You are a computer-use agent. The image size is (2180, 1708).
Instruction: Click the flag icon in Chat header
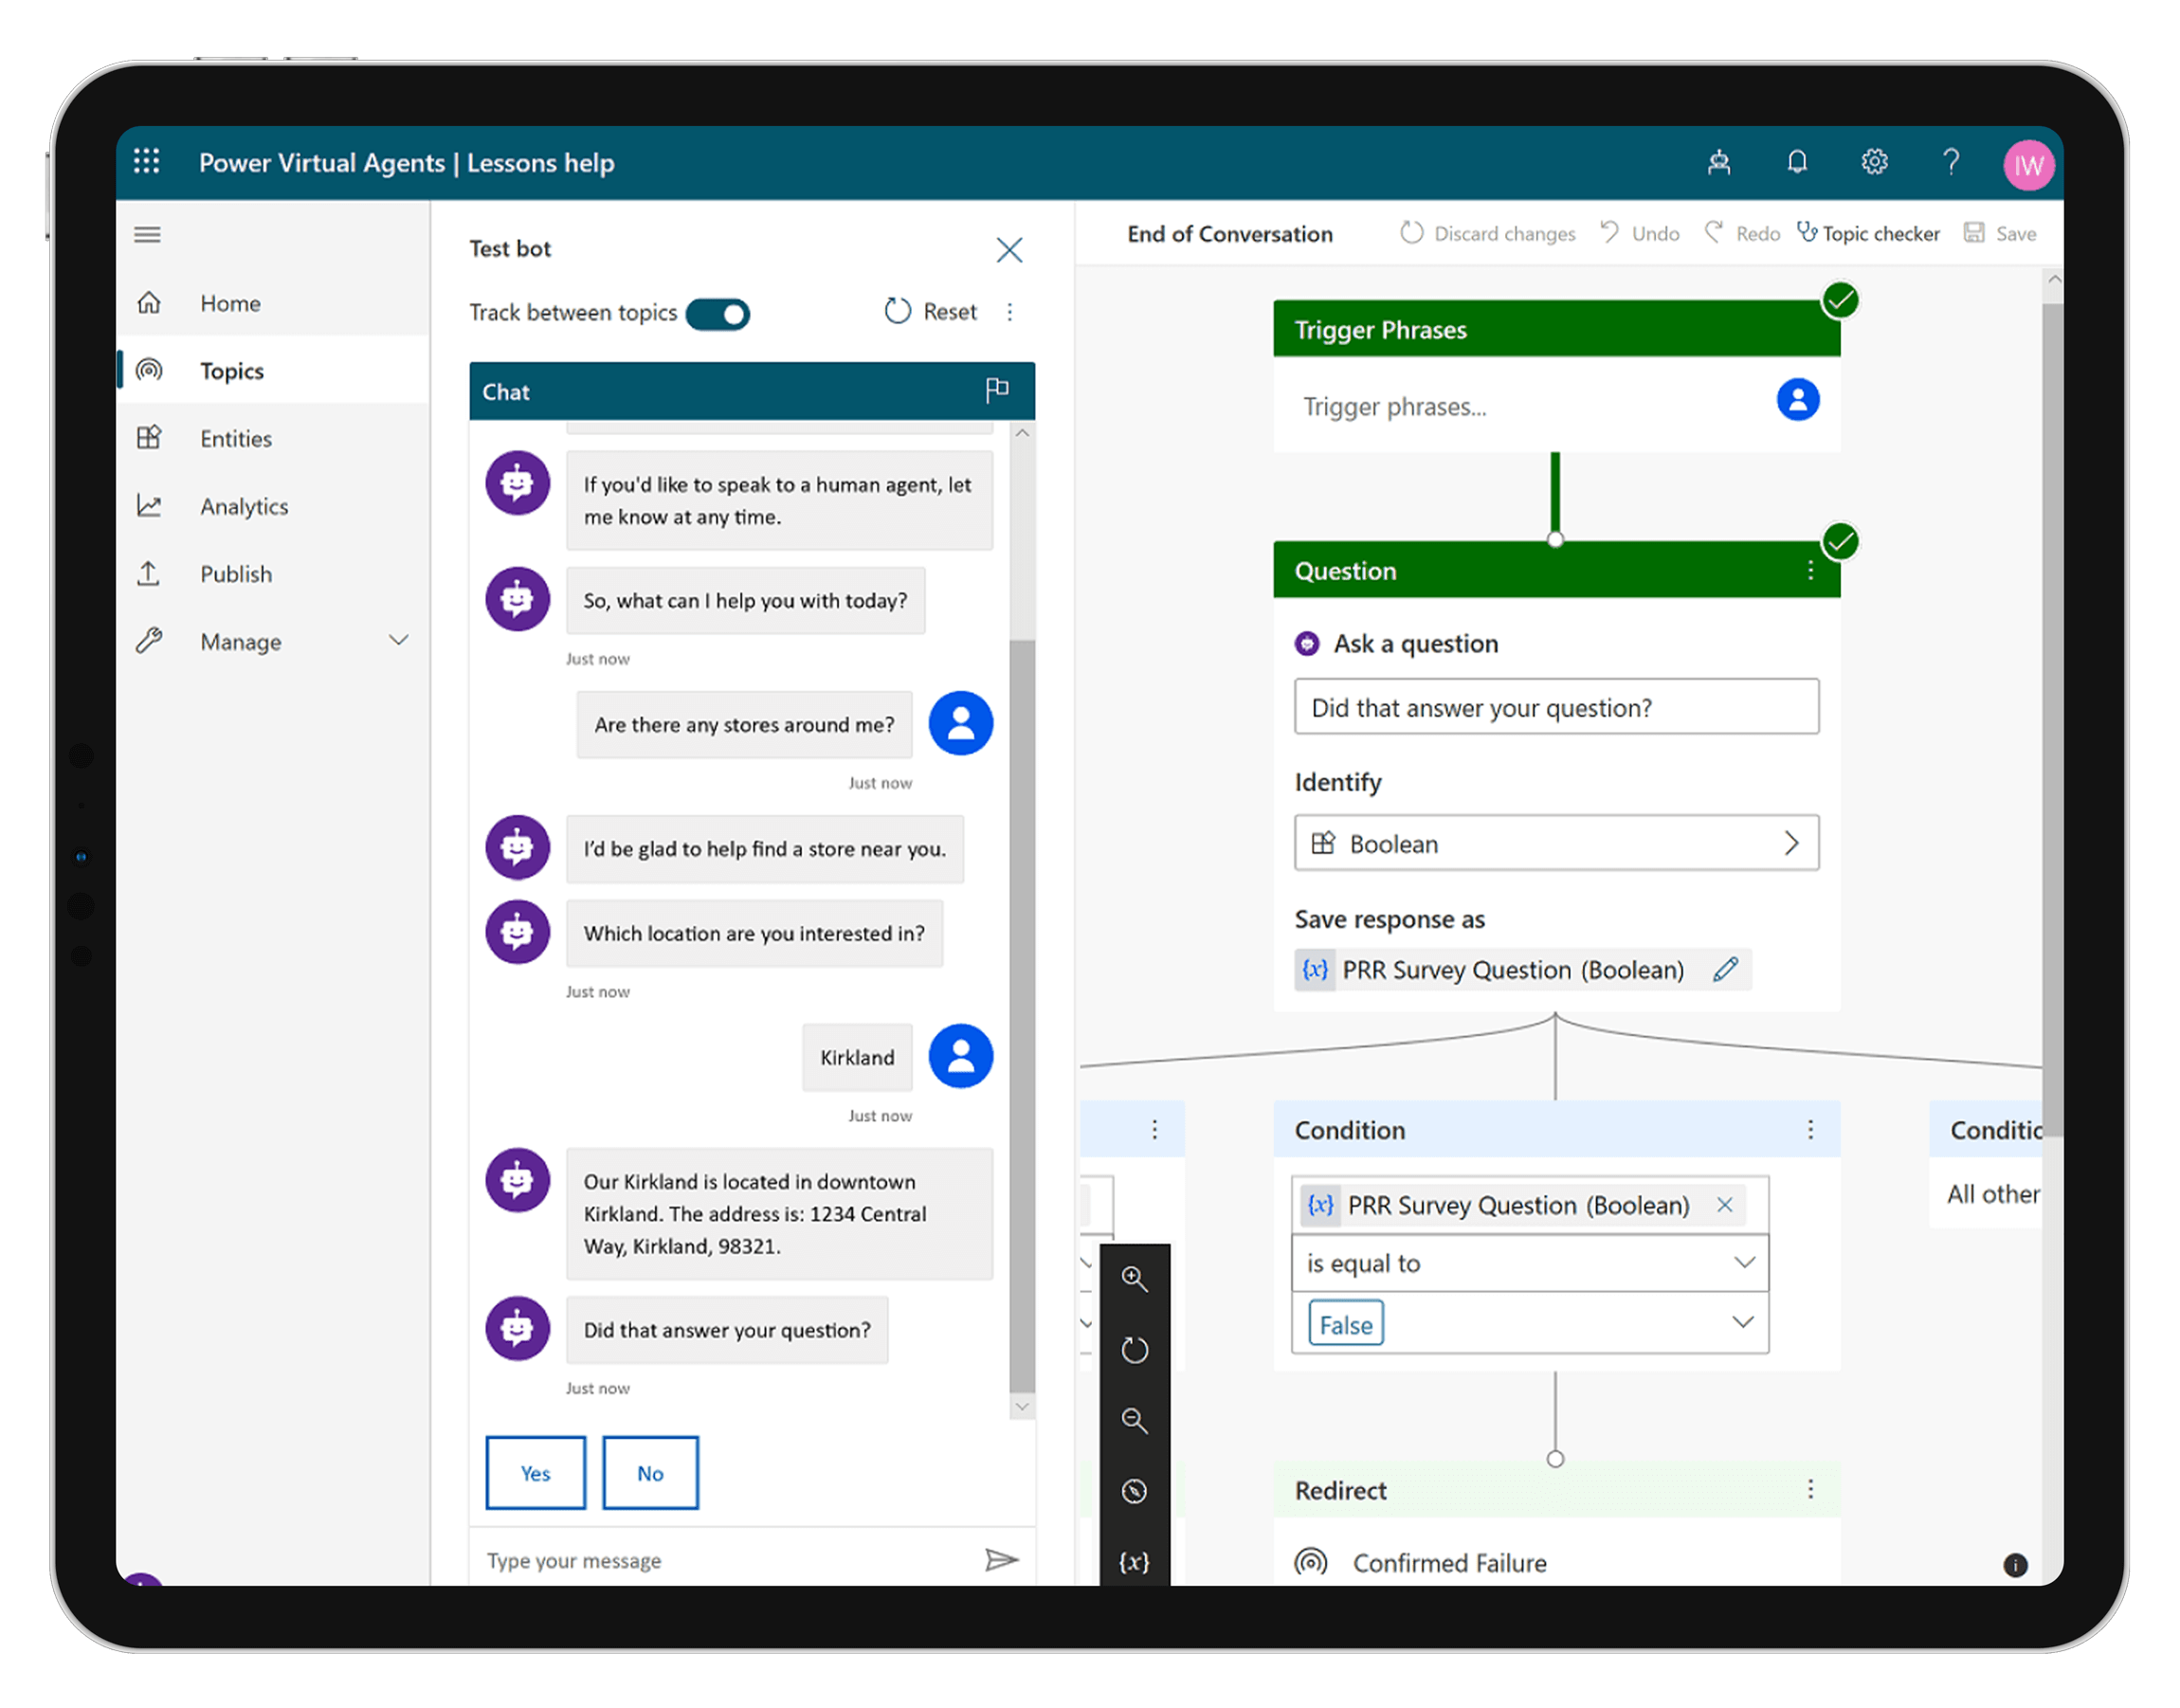[x=997, y=390]
